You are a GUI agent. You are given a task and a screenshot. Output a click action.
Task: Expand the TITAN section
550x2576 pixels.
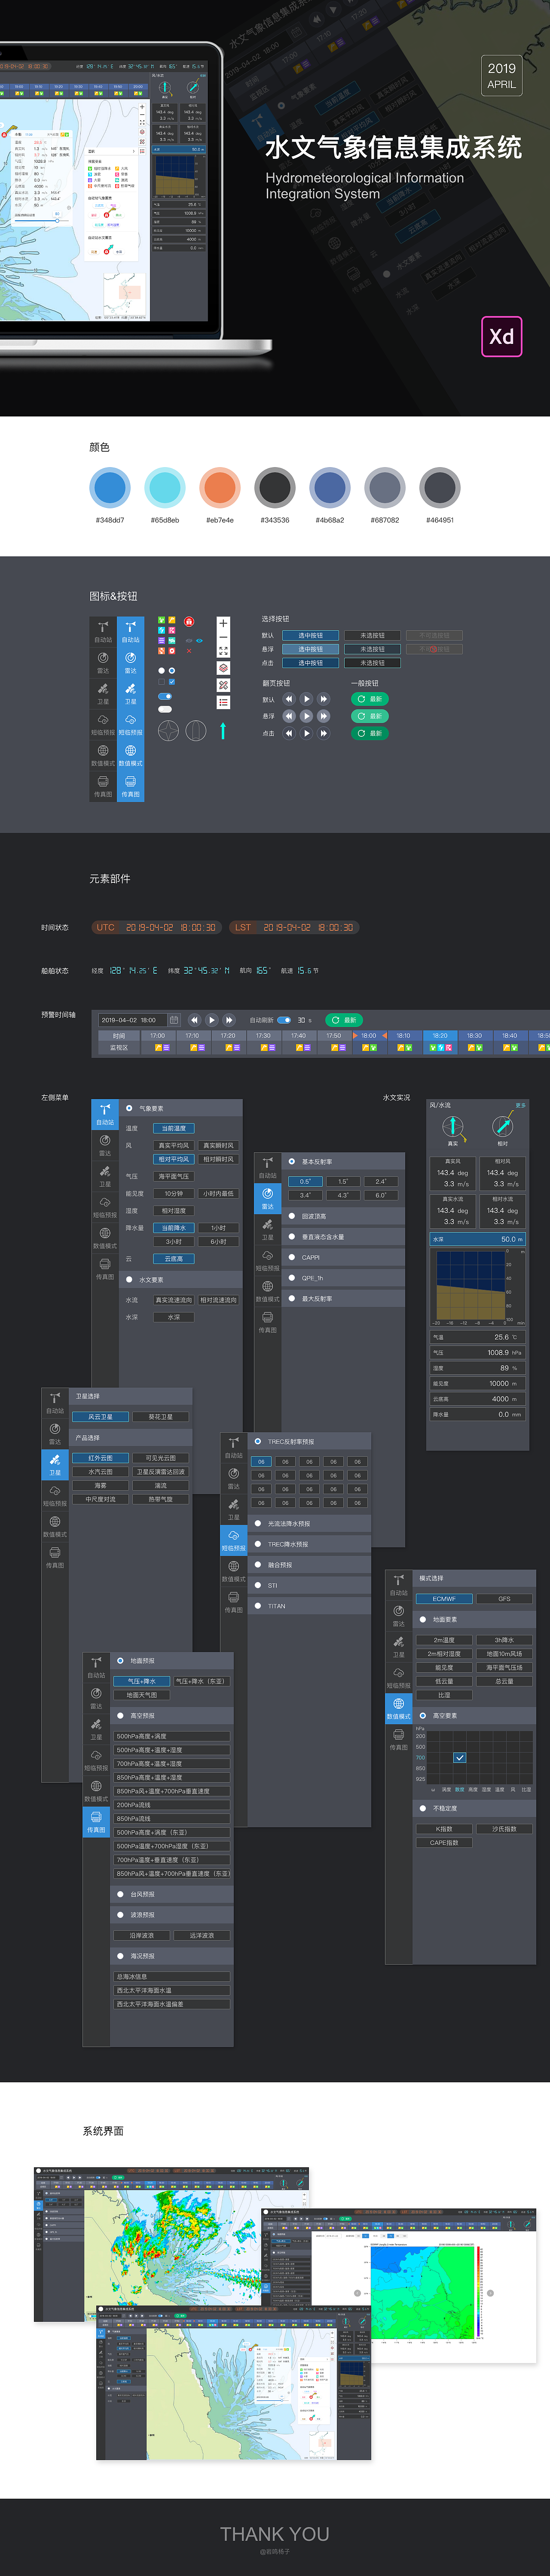pos(310,1606)
